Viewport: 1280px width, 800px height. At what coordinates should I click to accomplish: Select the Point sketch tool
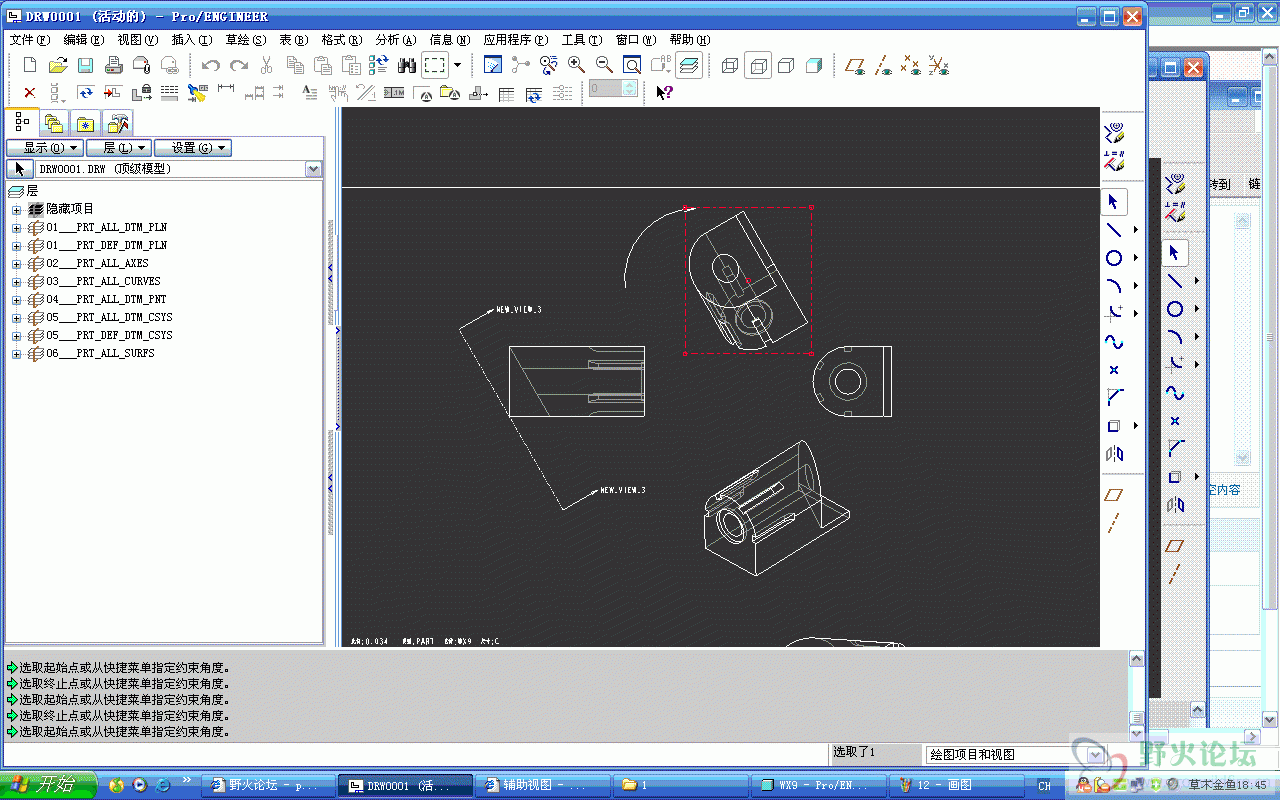pyautogui.click(x=1113, y=370)
